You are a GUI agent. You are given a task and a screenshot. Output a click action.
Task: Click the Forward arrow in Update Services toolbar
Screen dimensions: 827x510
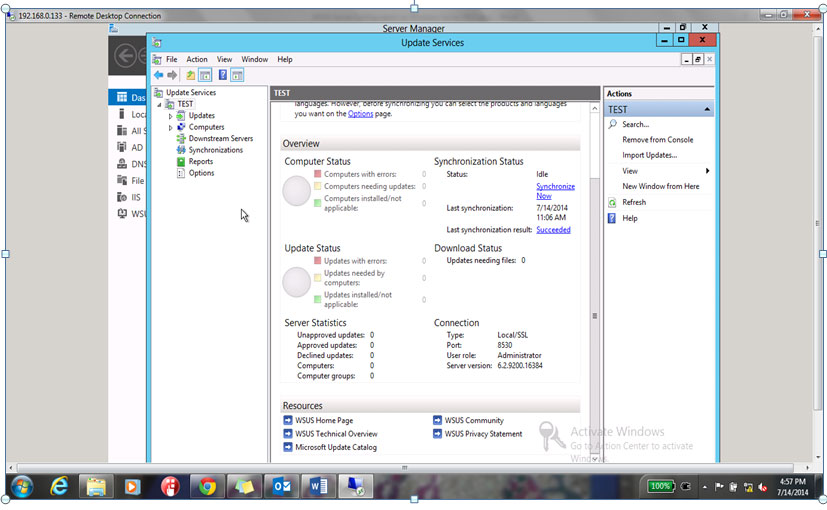(172, 75)
